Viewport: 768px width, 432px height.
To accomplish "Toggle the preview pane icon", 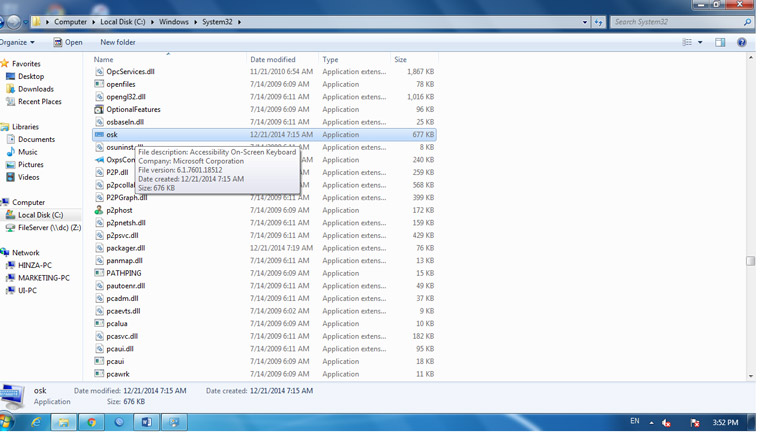I will (x=719, y=43).
